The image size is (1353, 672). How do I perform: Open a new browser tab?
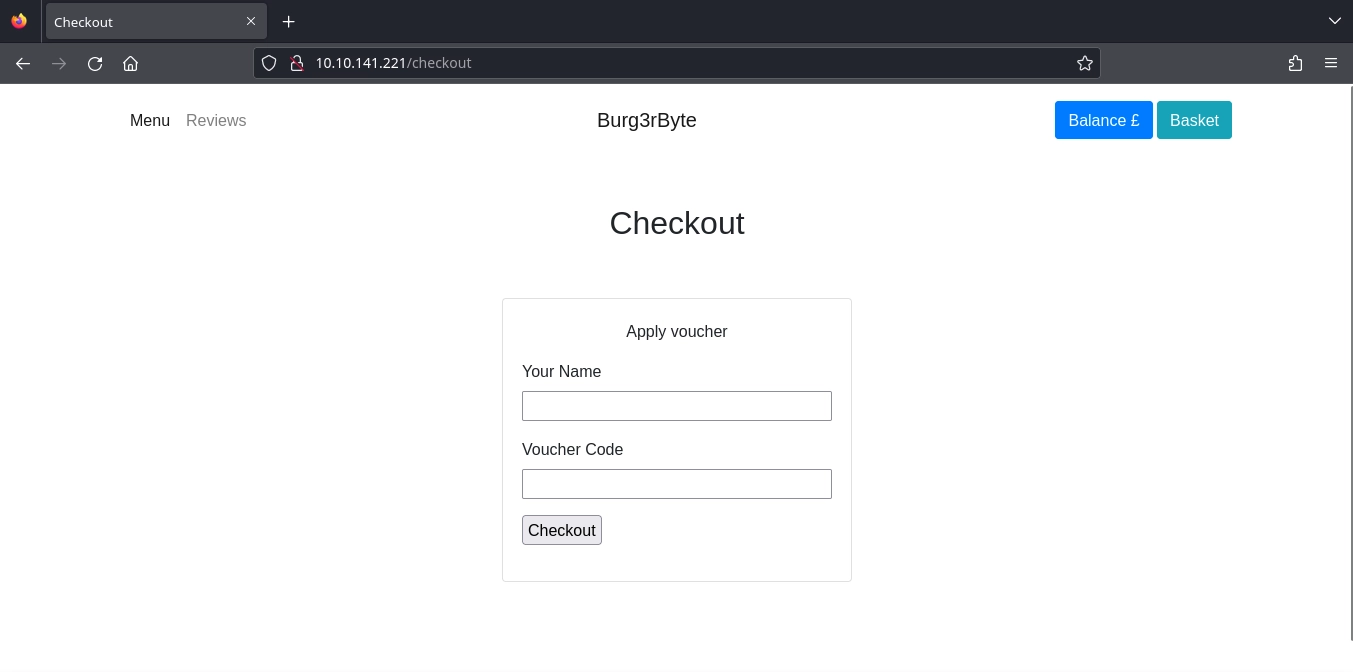[x=289, y=21]
